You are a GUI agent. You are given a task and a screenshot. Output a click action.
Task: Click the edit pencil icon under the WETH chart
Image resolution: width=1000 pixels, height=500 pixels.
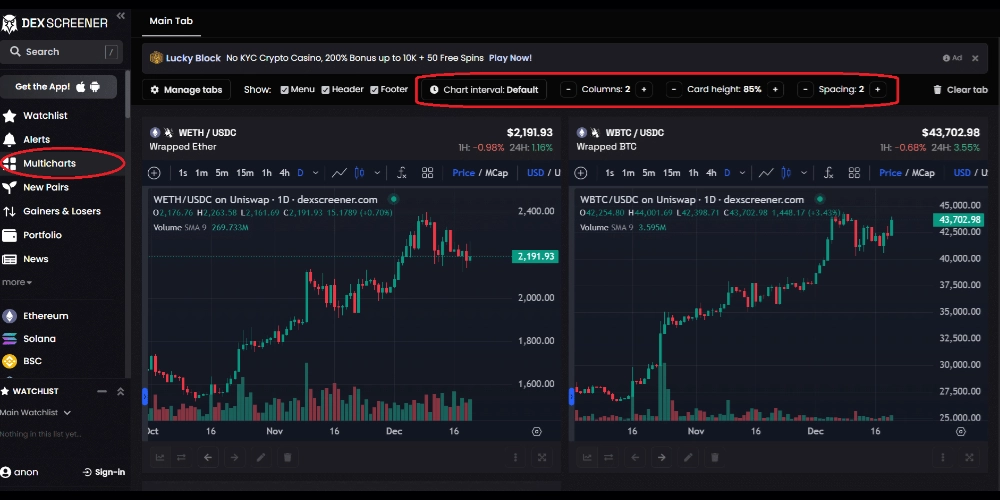pos(261,457)
